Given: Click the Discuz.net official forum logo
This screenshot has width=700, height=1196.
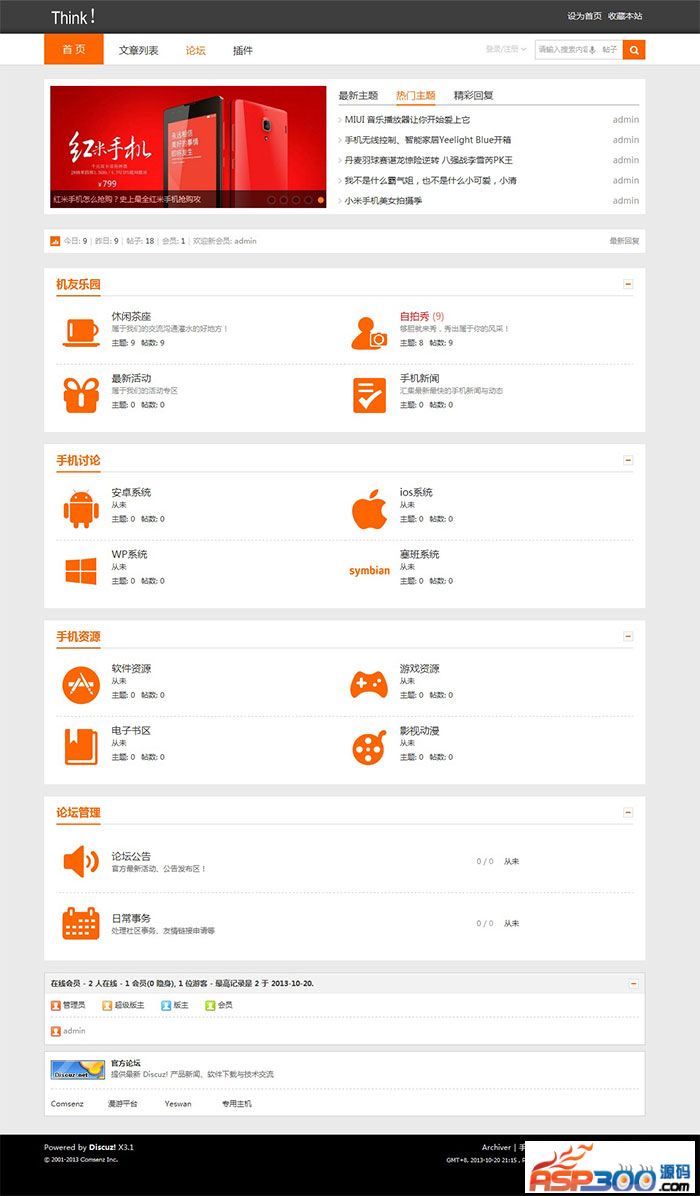Looking at the screenshot, I should click(x=78, y=1069).
